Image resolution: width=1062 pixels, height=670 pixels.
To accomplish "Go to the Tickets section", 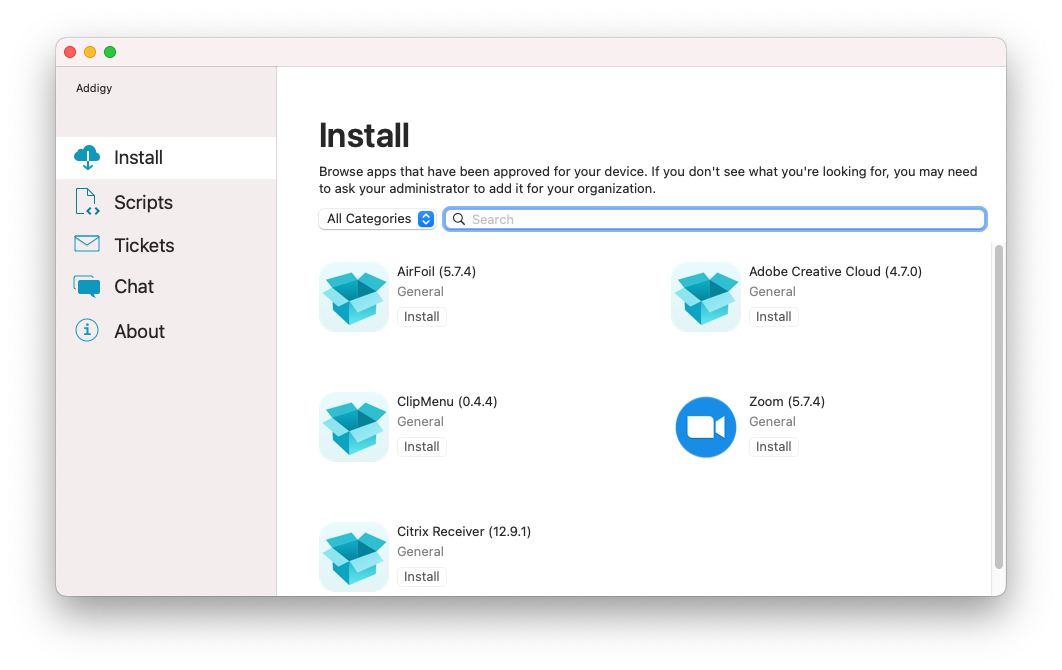I will 166,245.
